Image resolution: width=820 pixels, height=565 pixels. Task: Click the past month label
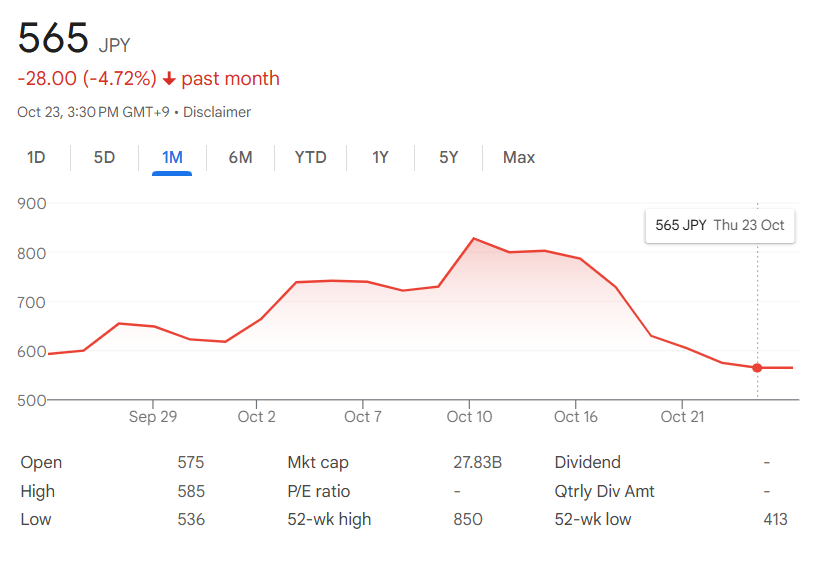tap(230, 78)
